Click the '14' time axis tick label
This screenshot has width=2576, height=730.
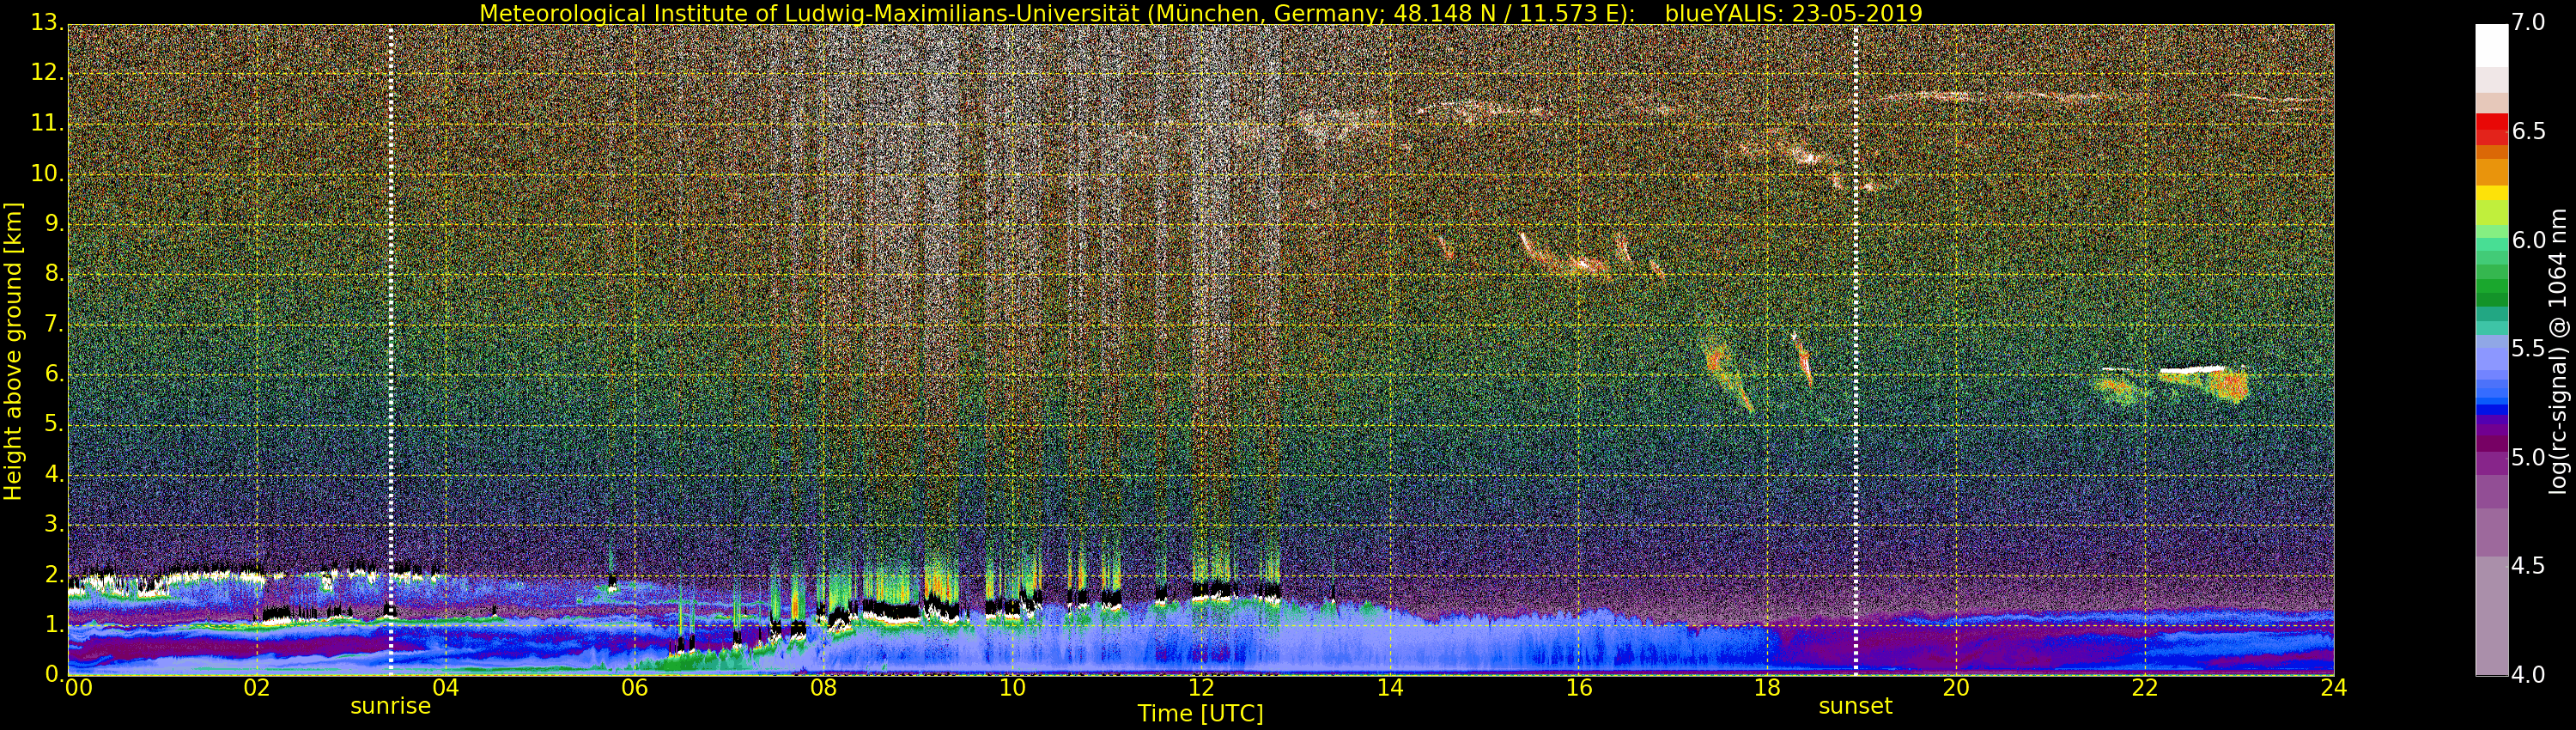coord(1390,688)
